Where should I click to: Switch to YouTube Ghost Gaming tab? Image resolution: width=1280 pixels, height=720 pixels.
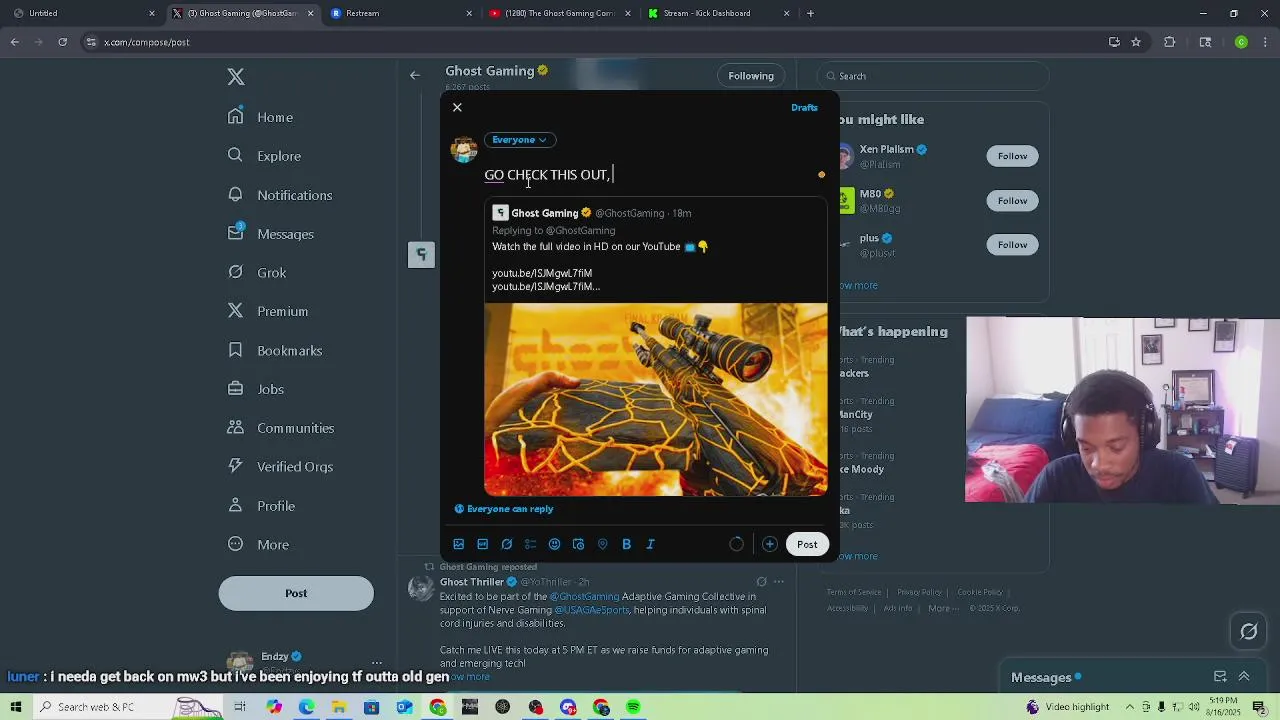pos(558,13)
